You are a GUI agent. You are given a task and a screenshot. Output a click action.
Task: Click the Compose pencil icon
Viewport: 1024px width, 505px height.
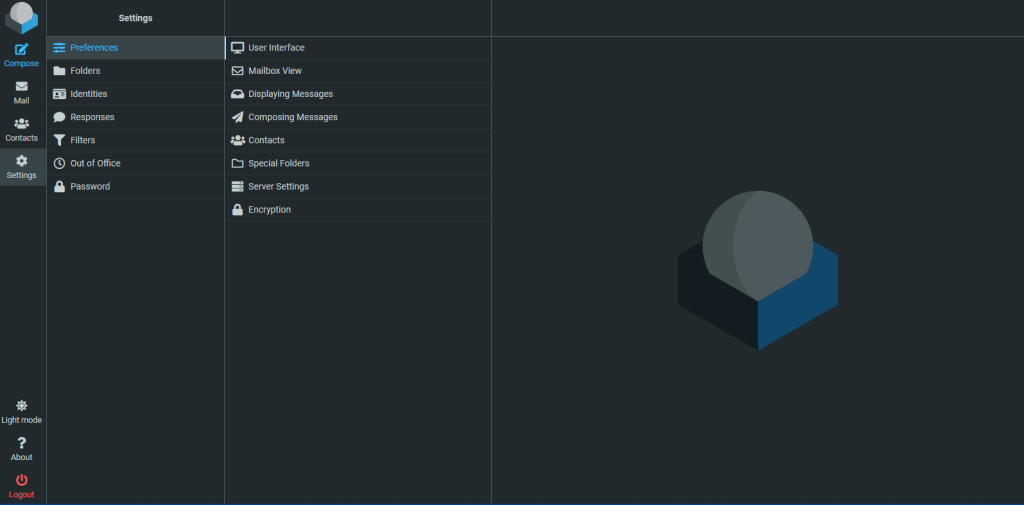coord(21,49)
